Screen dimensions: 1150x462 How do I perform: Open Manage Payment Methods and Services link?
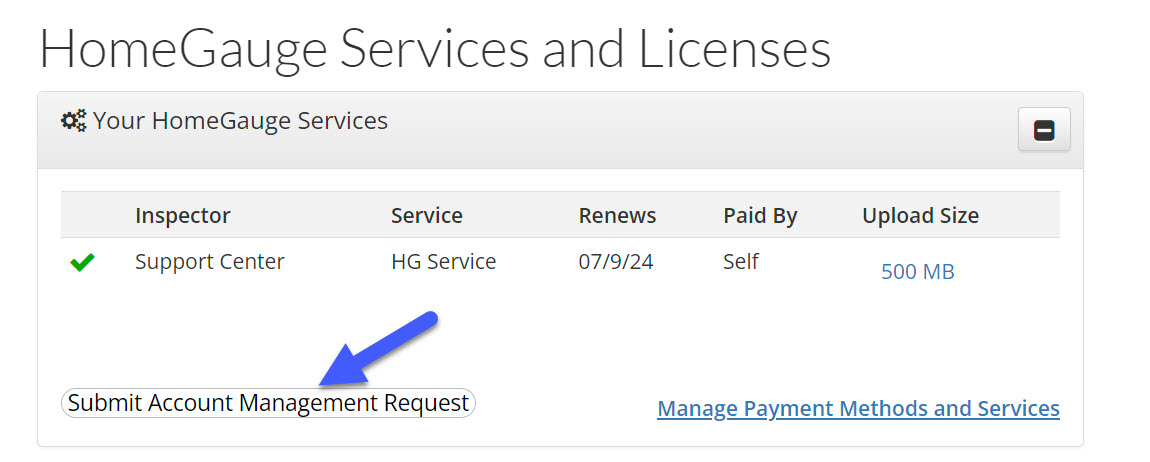[x=858, y=408]
